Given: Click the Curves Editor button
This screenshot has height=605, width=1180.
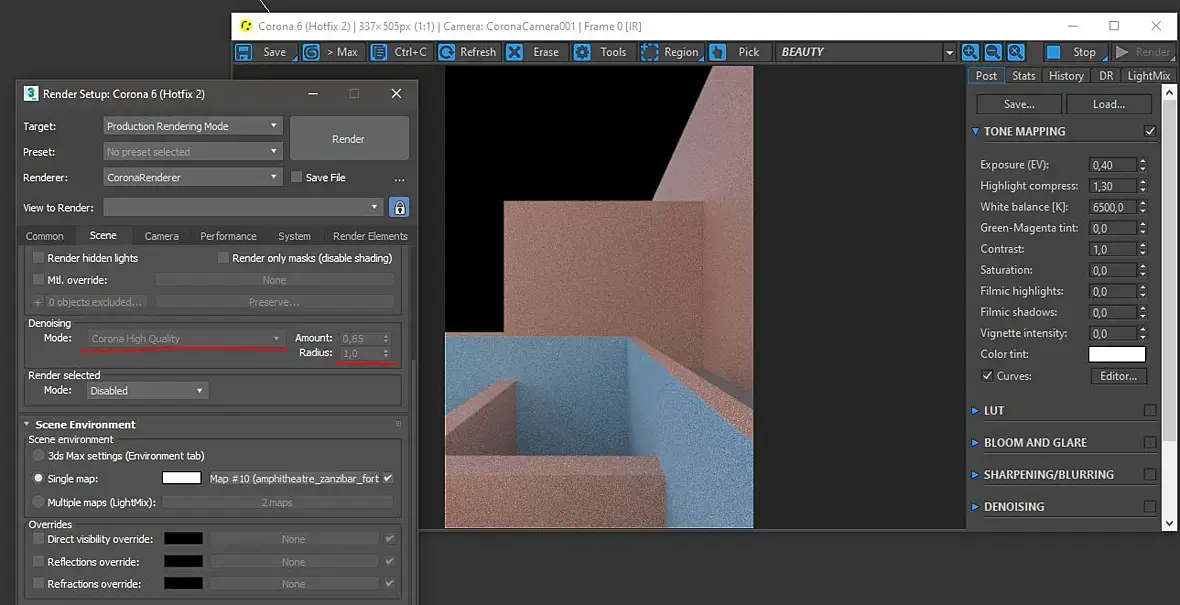Looking at the screenshot, I should [x=1118, y=375].
